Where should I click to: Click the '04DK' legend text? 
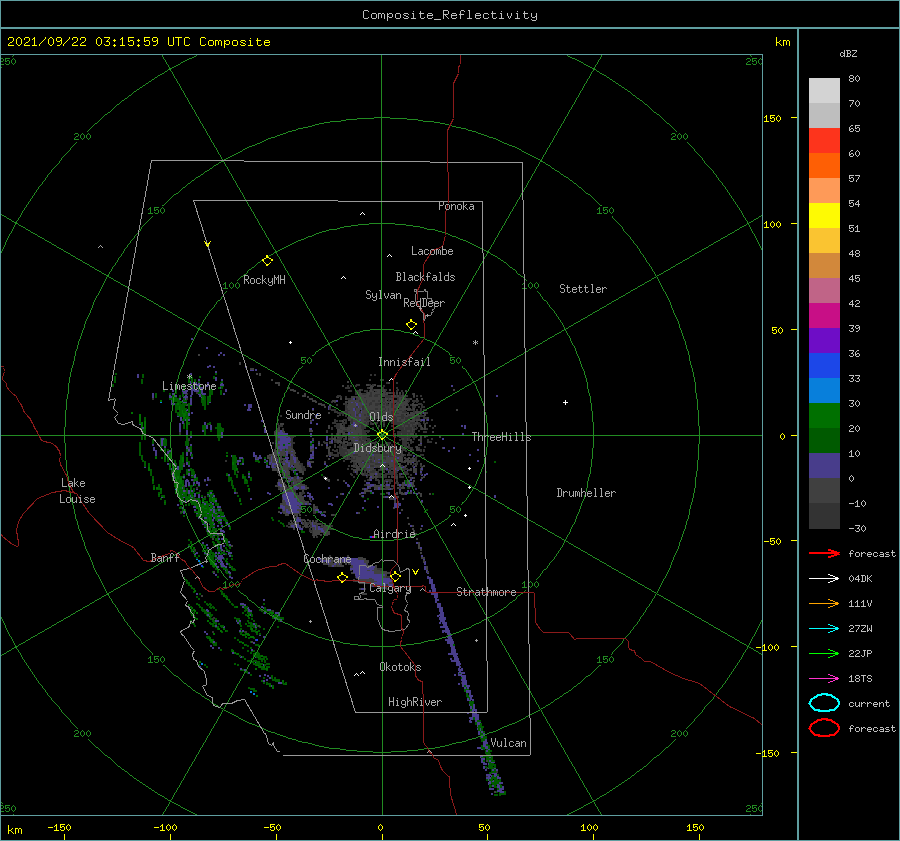[860, 578]
